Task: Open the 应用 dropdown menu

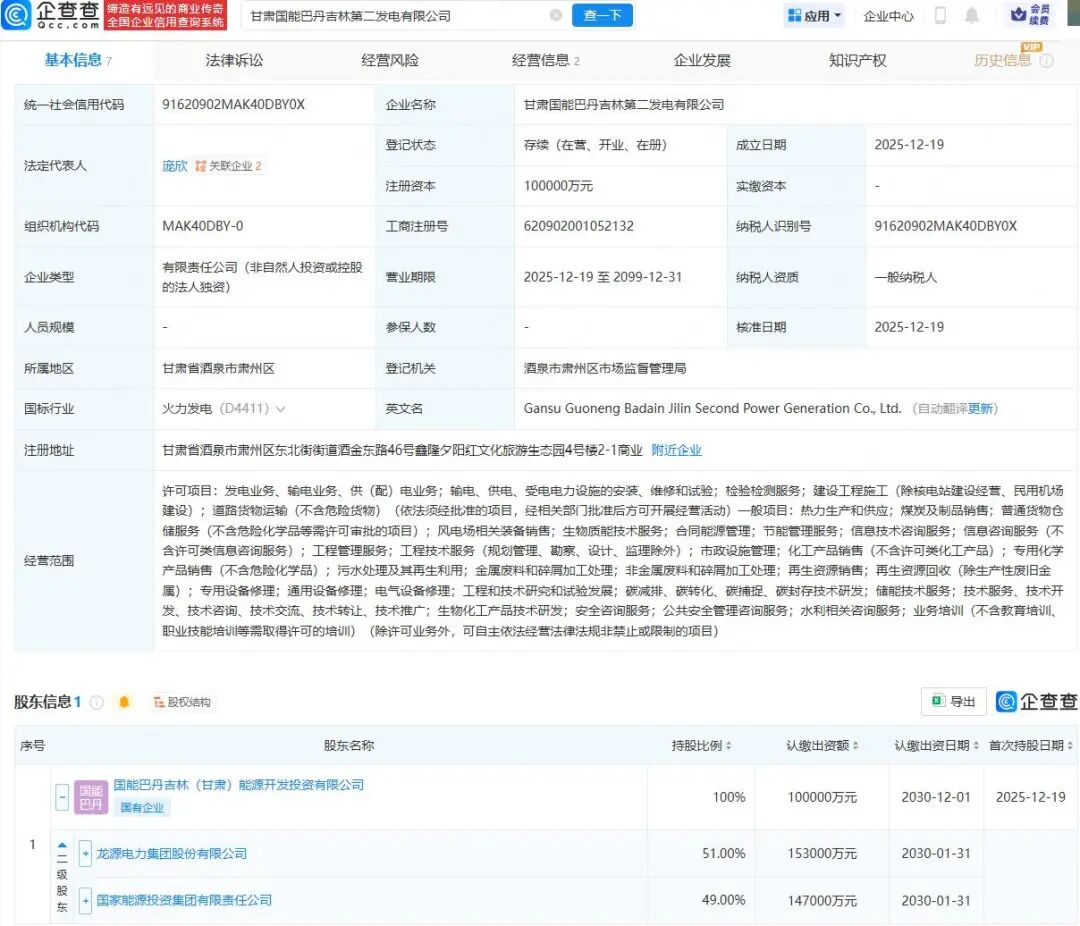Action: [x=815, y=16]
